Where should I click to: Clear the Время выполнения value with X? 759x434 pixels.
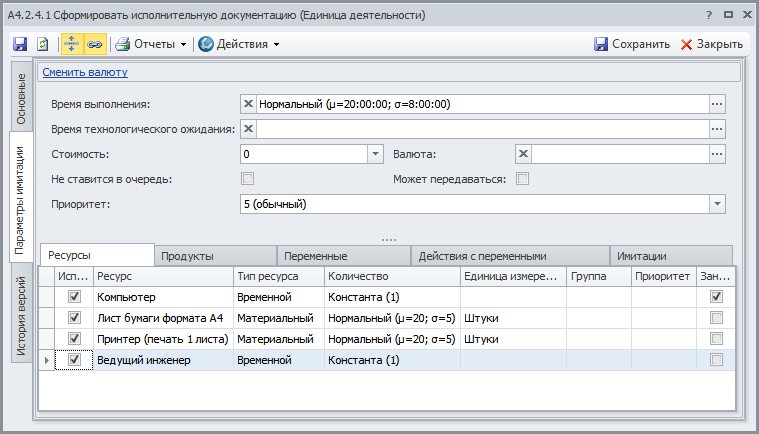pyautogui.click(x=249, y=103)
